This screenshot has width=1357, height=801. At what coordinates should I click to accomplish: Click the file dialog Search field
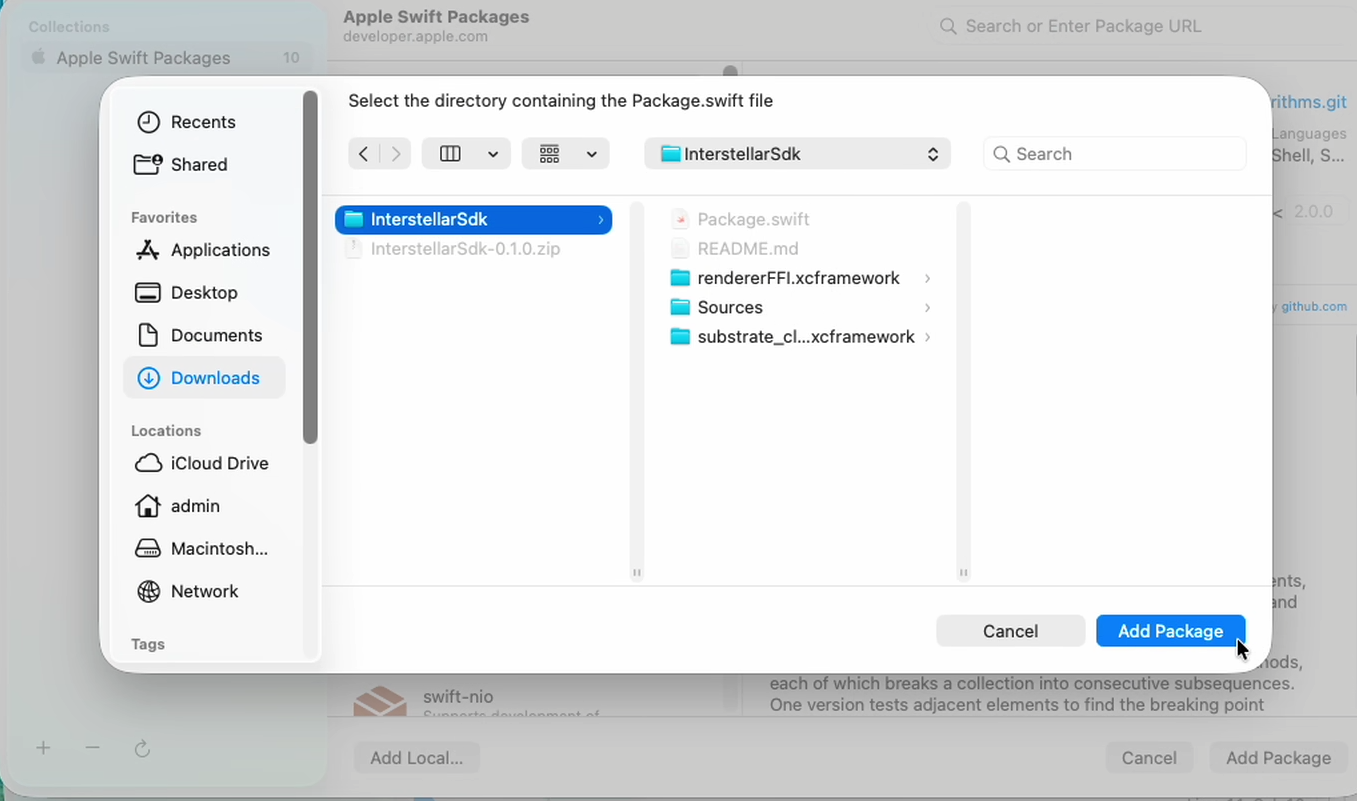tap(1115, 154)
